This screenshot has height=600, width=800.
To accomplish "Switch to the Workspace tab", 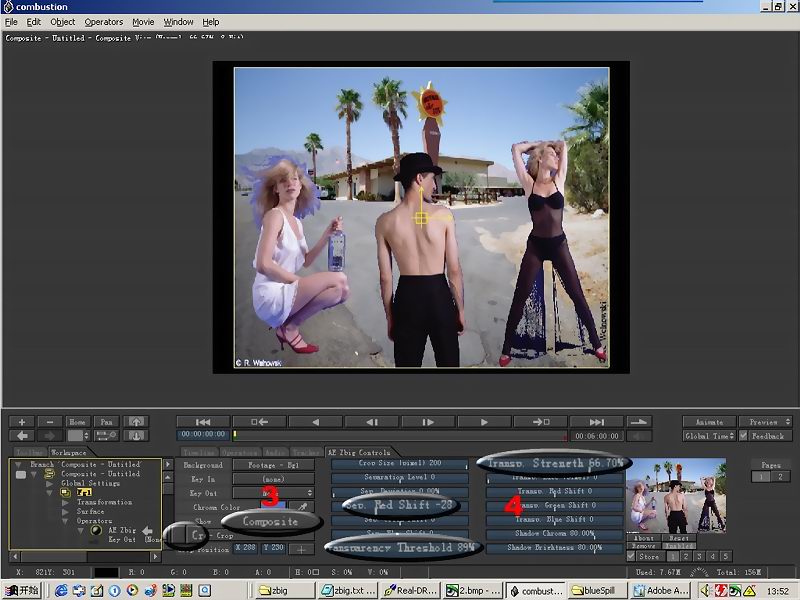I will [69, 452].
